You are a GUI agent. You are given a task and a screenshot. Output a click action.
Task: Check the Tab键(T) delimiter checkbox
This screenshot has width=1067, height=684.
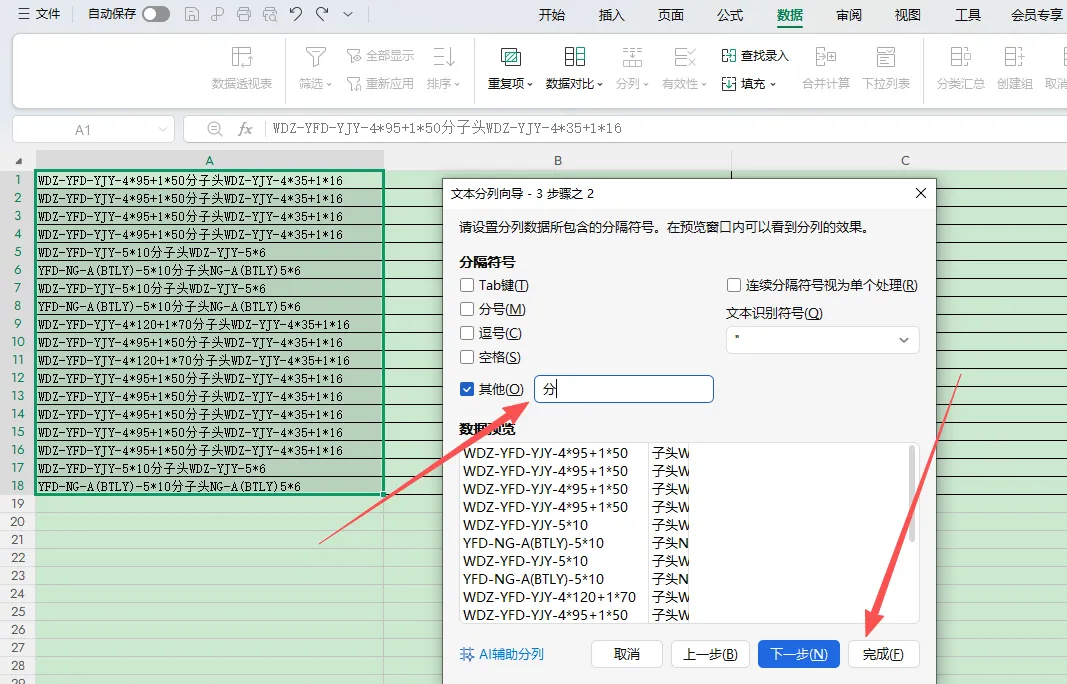[467, 285]
